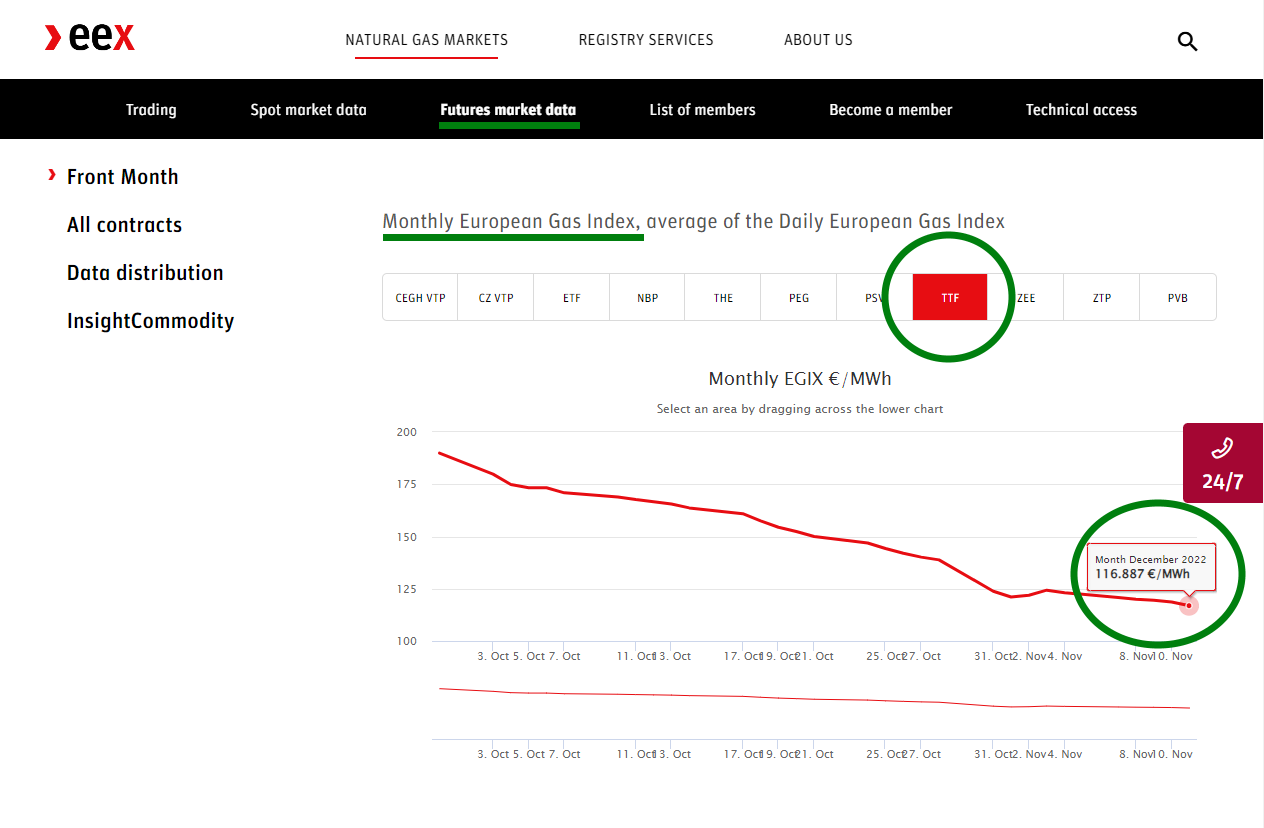
Task: Go to Futures market data
Action: tap(508, 110)
